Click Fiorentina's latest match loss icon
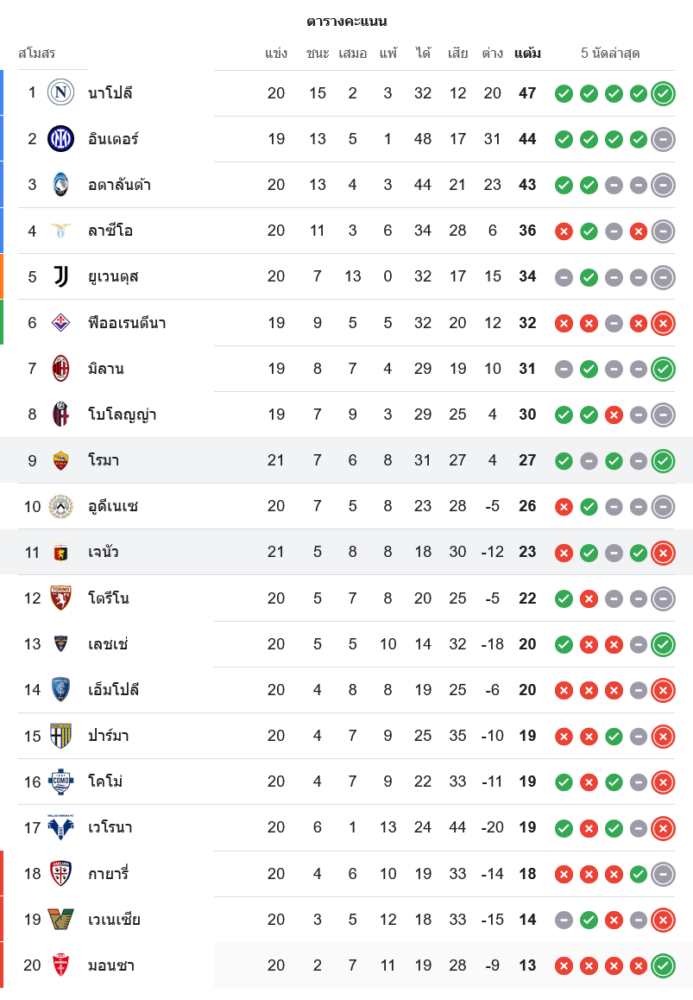 click(662, 323)
